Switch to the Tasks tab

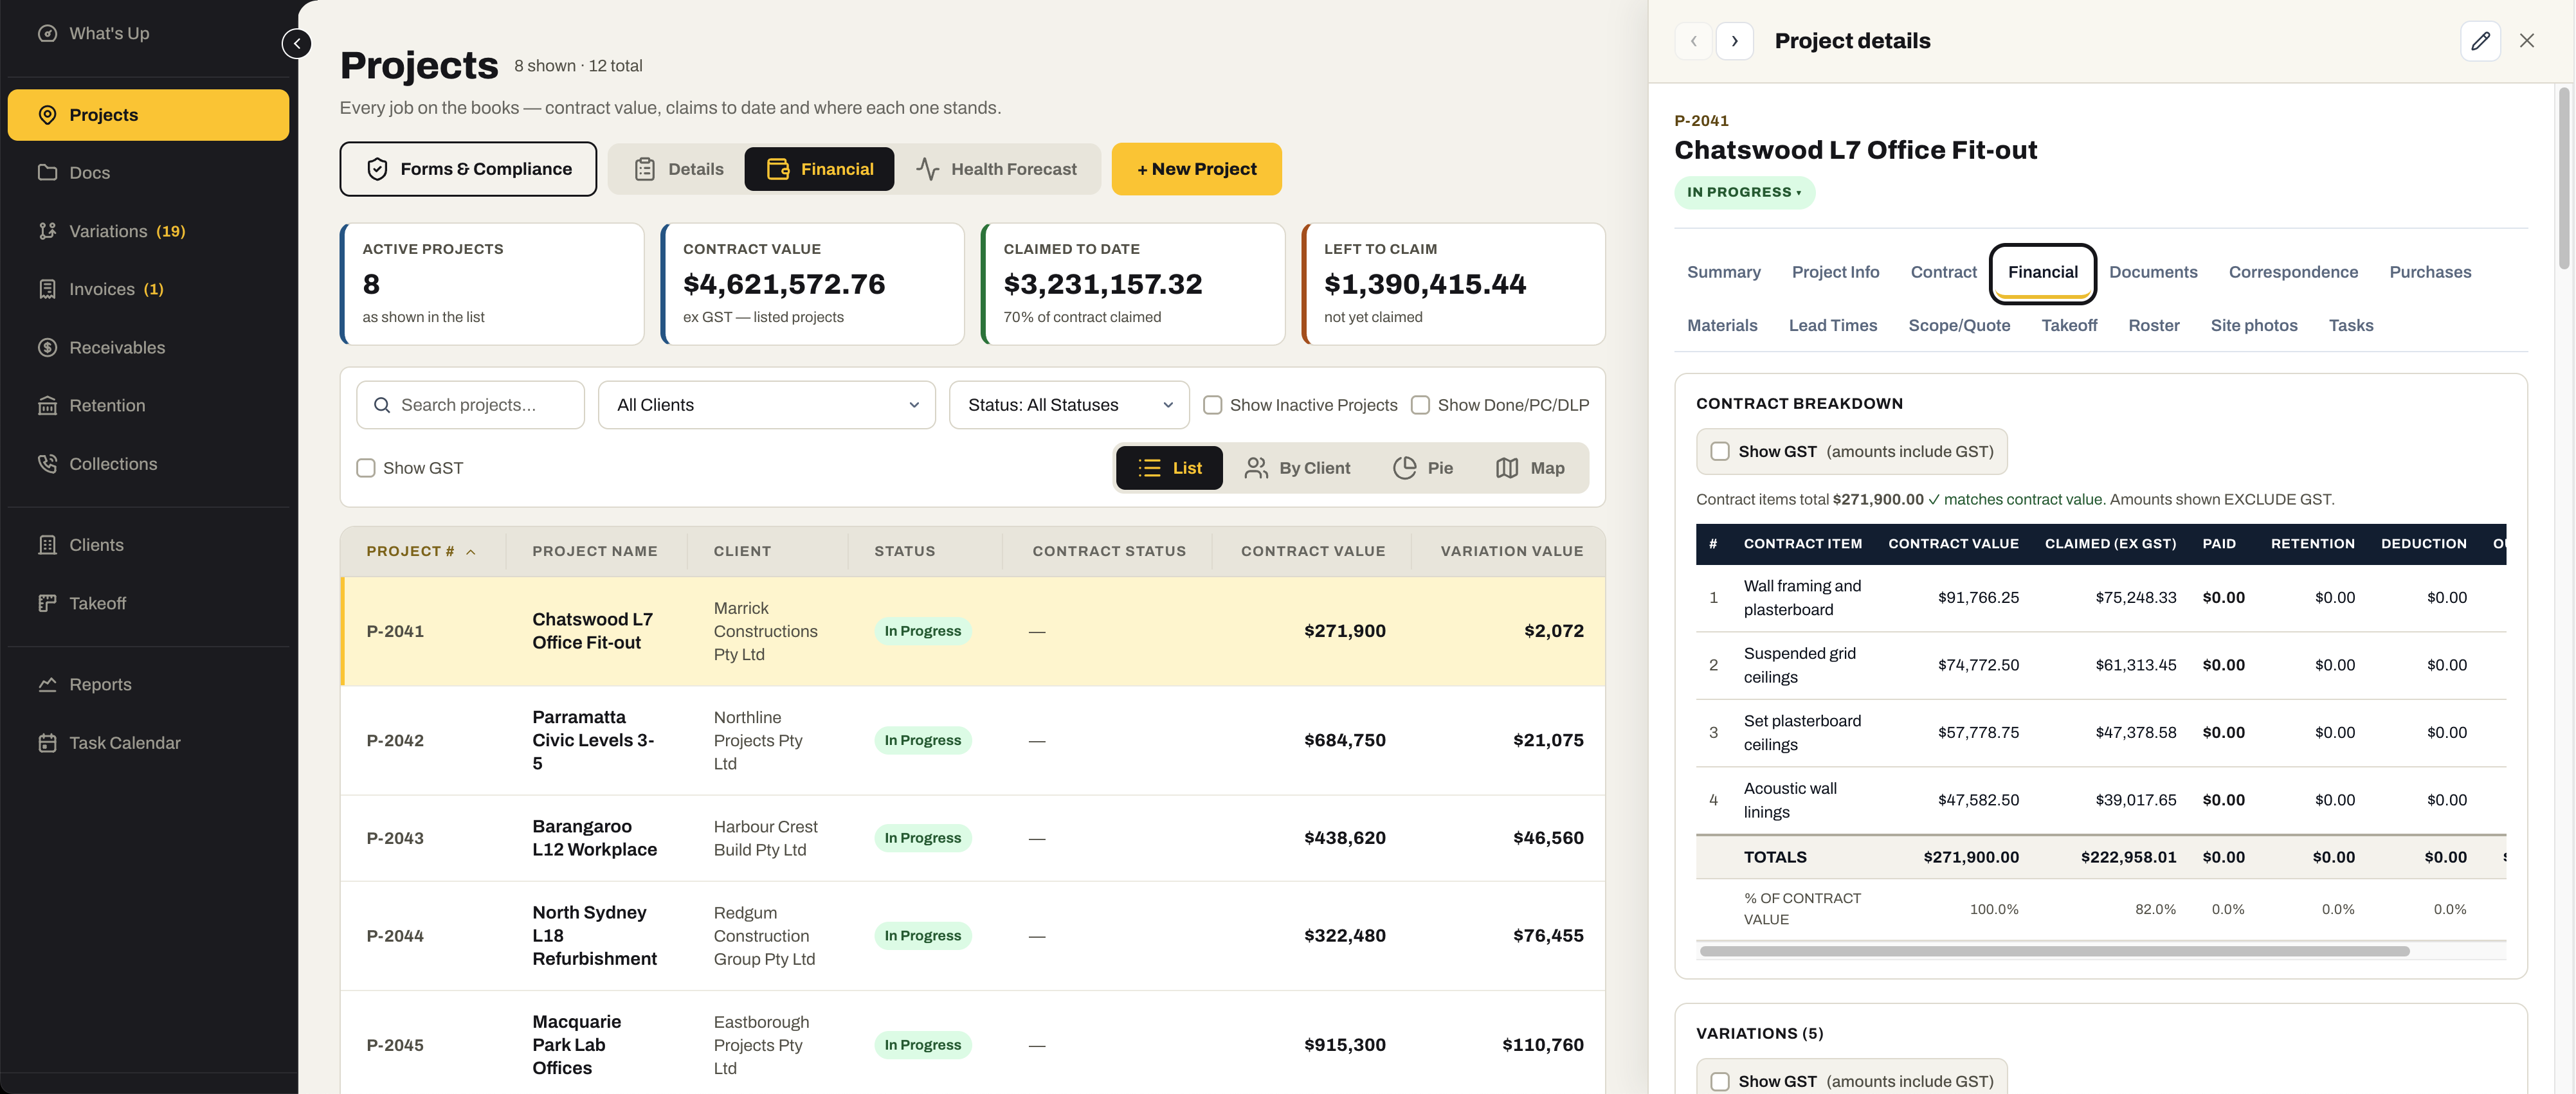point(2350,325)
